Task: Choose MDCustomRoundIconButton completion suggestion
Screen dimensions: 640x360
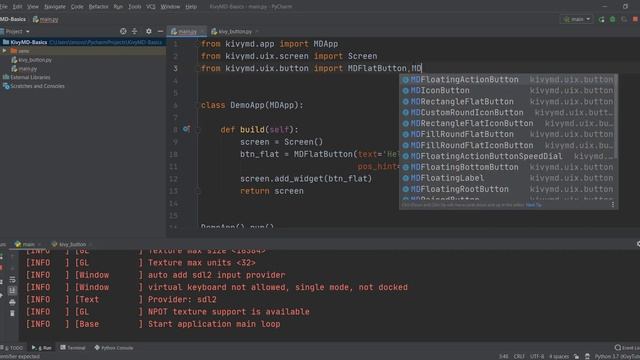Action: [507, 113]
